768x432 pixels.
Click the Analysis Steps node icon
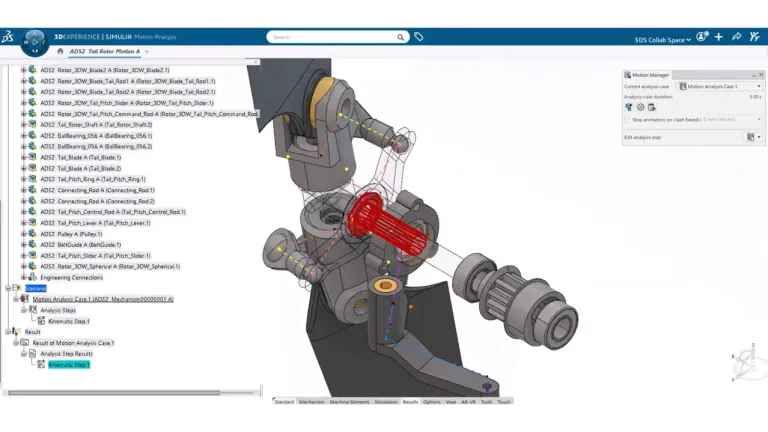[33, 310]
